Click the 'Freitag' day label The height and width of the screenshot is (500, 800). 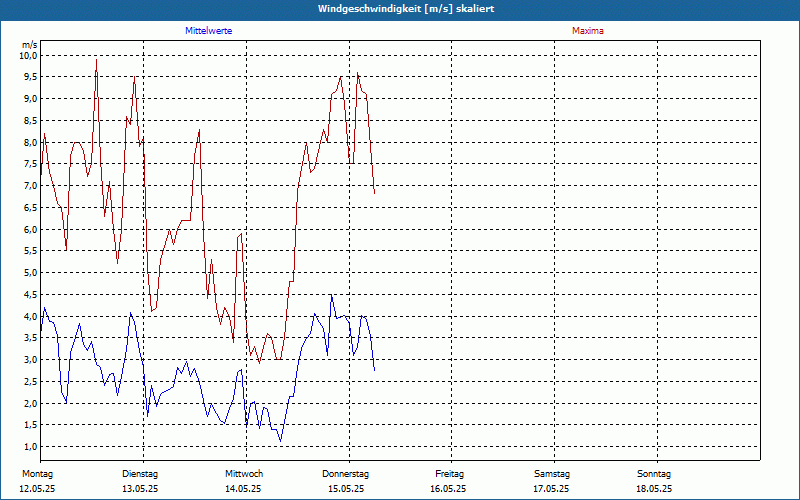pos(449,474)
